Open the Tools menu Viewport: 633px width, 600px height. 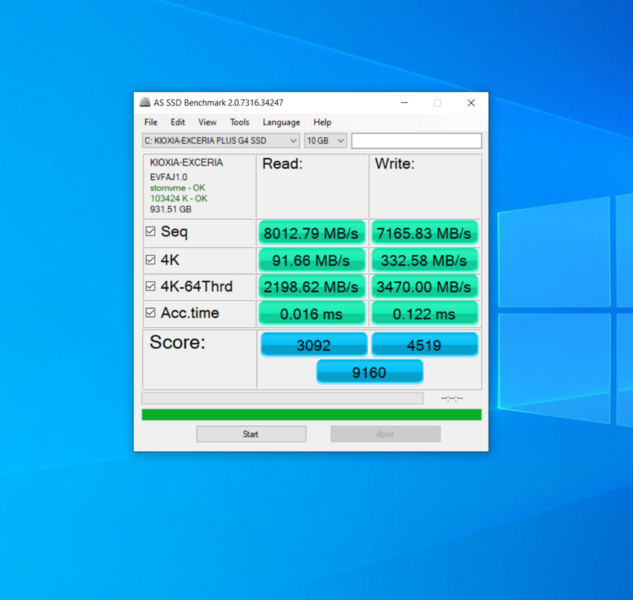pyautogui.click(x=239, y=122)
